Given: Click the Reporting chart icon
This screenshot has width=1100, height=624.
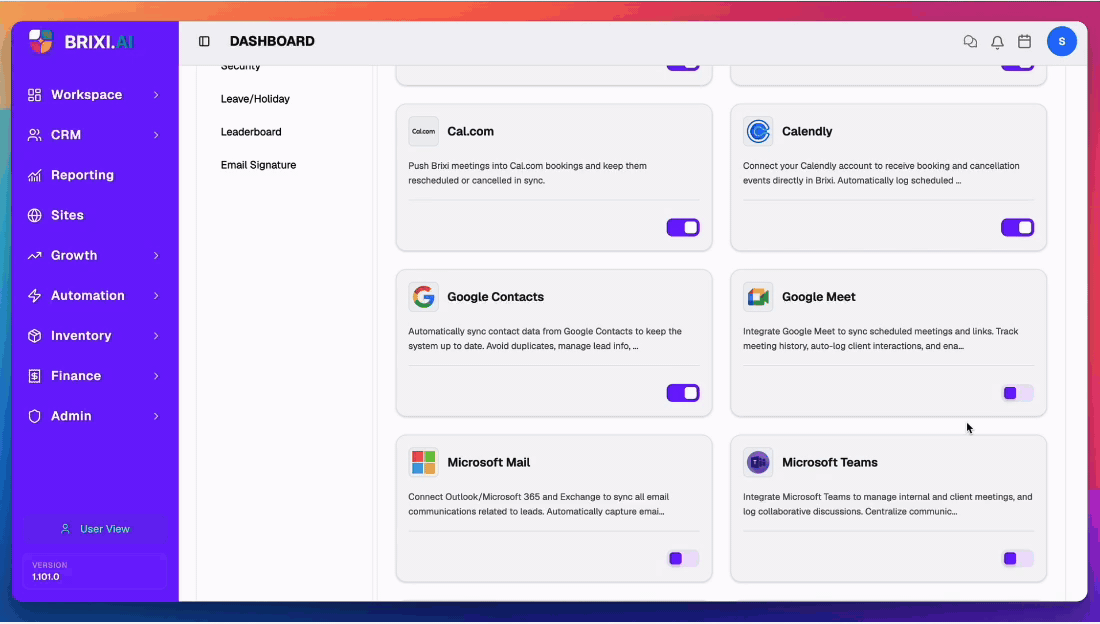Looking at the screenshot, I should [x=34, y=175].
